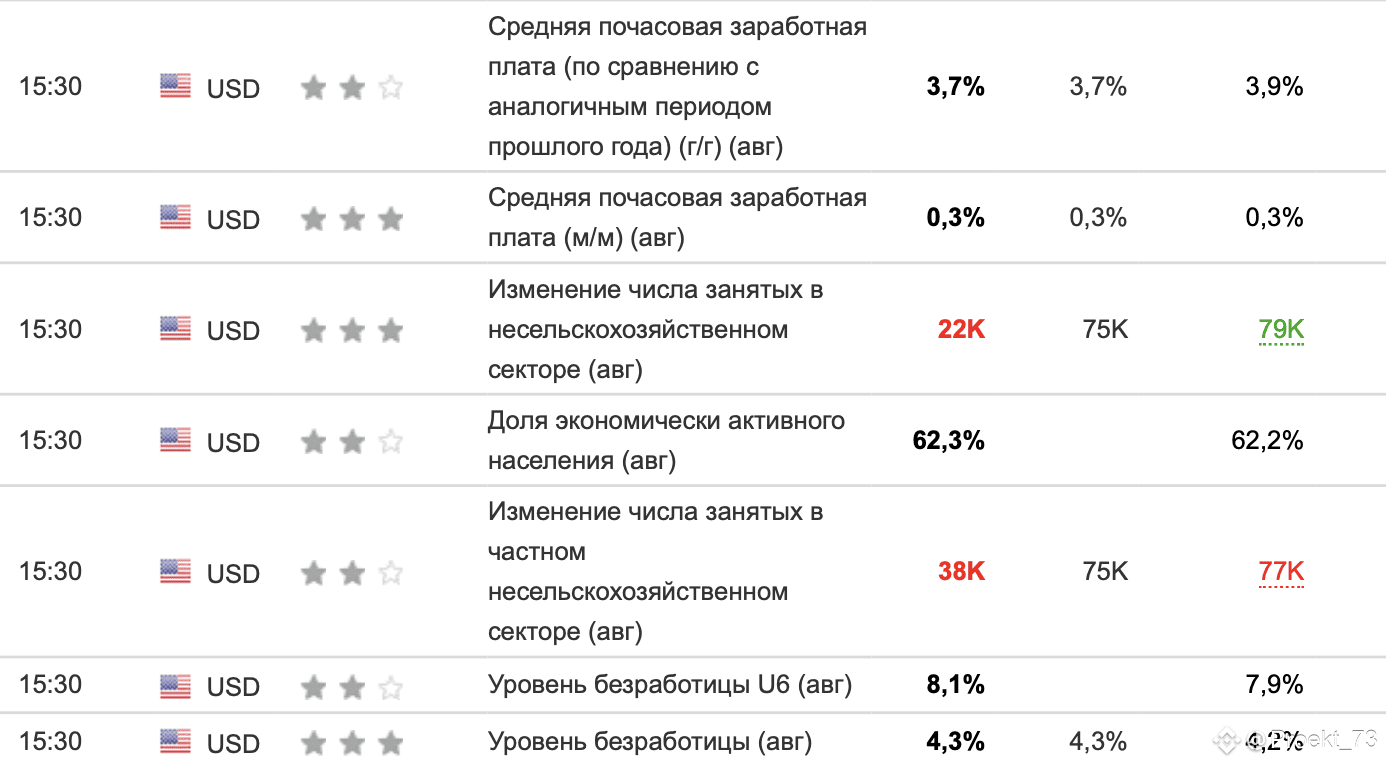Click the actual value 38K in red
Image resolution: width=1386 pixels, height=766 pixels.
[961, 571]
